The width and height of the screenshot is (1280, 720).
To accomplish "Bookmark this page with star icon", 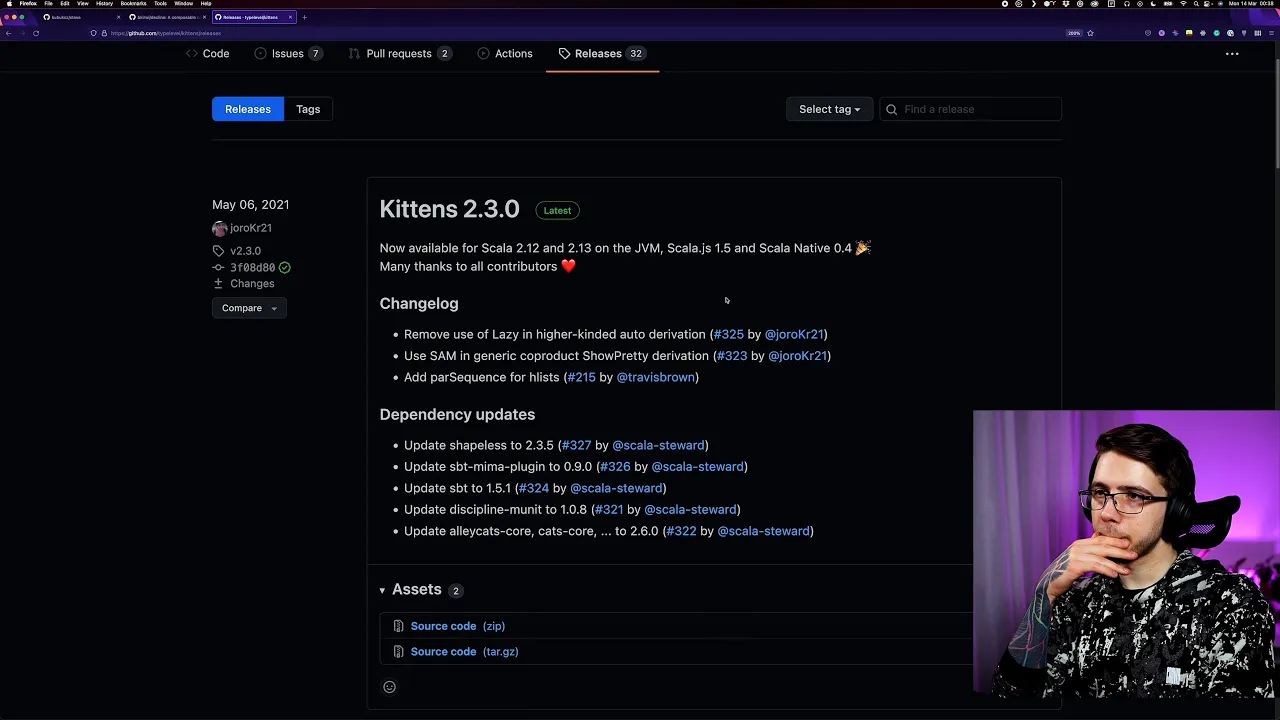I will pos(1090,33).
